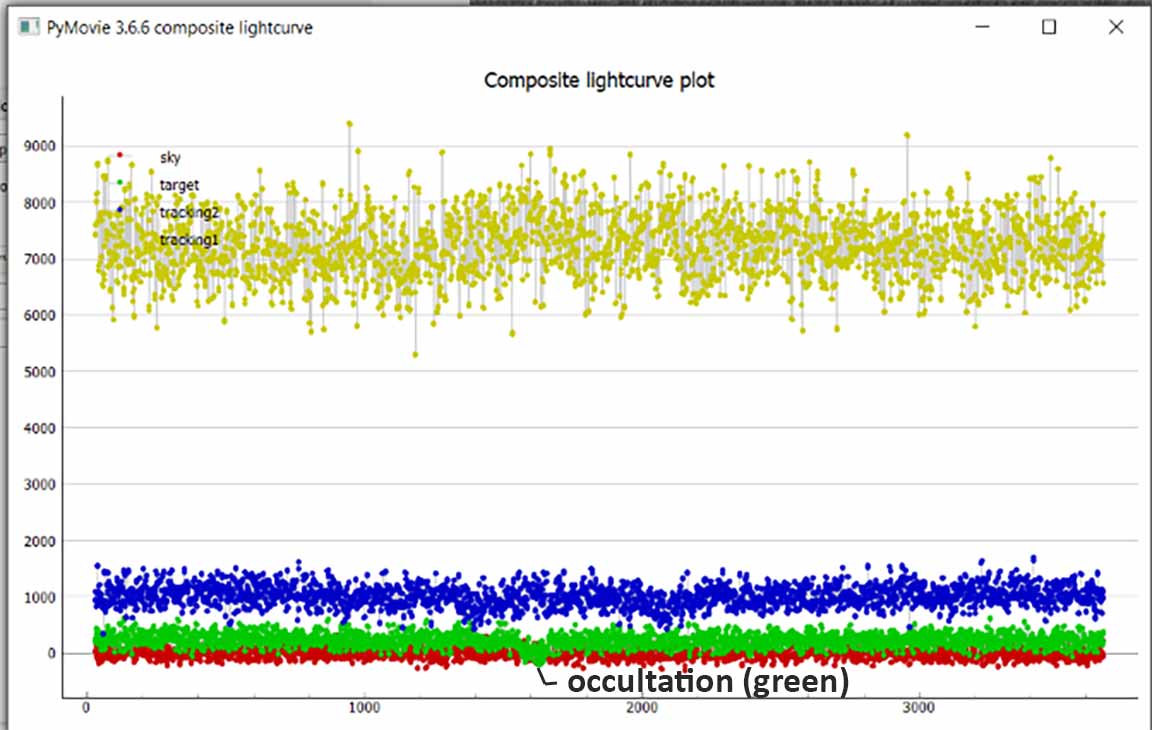Click the 0 tick label on the horizontal axis

[x=87, y=707]
